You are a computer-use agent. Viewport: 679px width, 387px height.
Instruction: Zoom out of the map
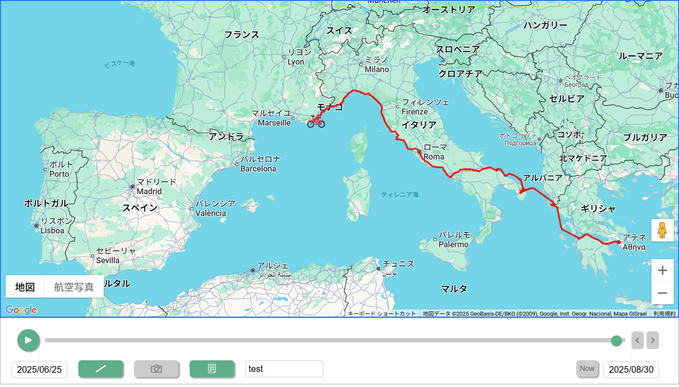[662, 293]
